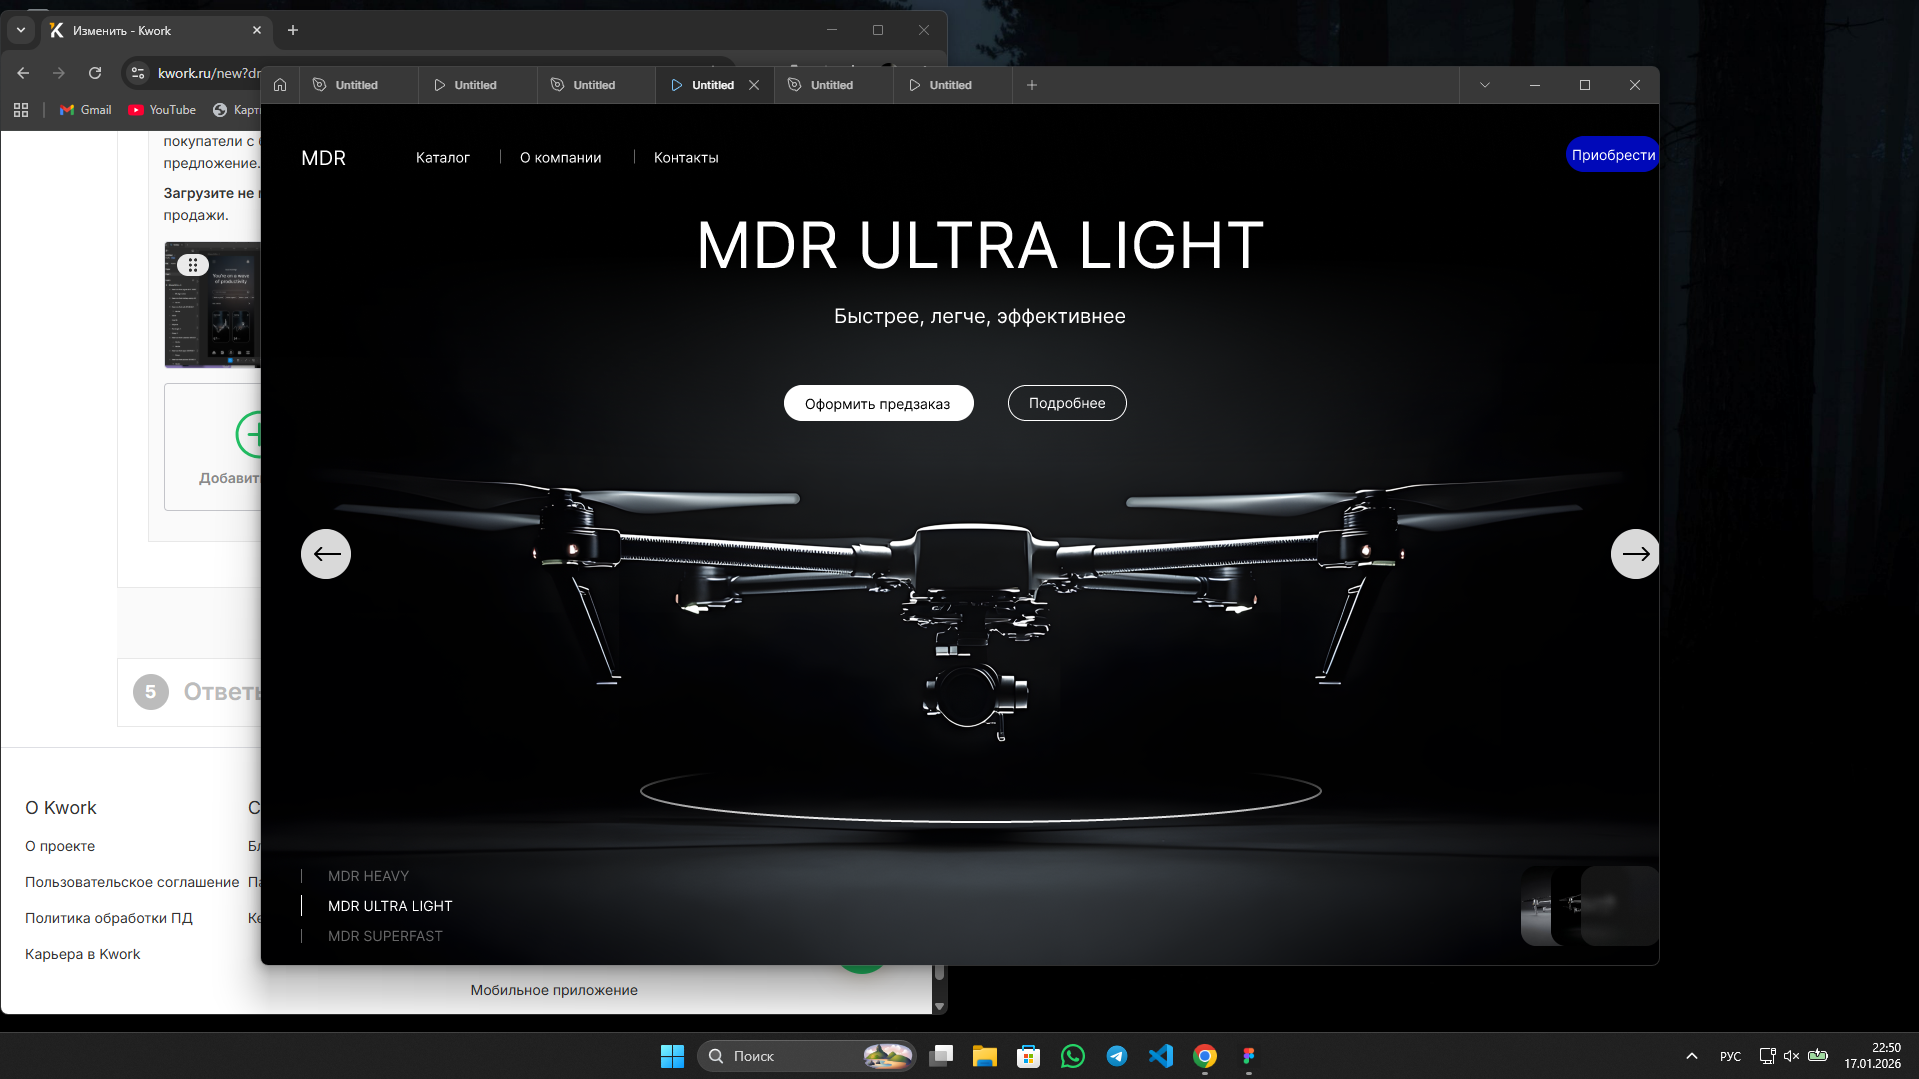The width and height of the screenshot is (1919, 1079).
Task: Open WhatsApp from the taskbar
Action: click(1073, 1056)
